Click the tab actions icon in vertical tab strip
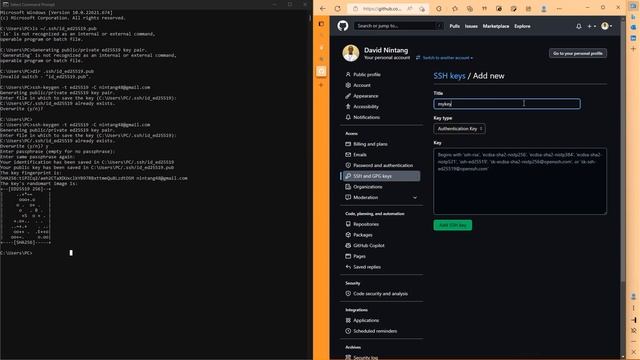Screen dimensions: 640x360 [x=321, y=24]
